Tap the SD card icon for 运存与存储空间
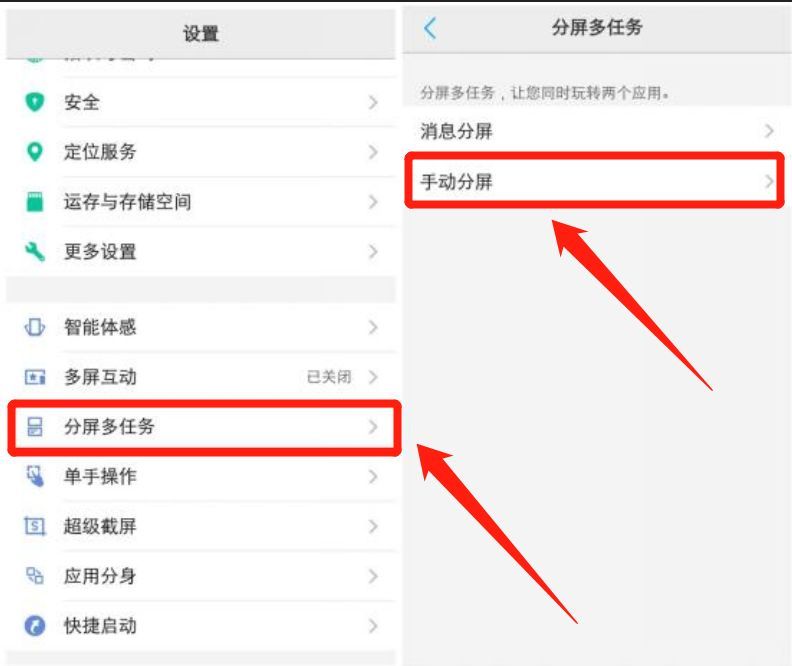This screenshot has height=666, width=792. click(34, 201)
